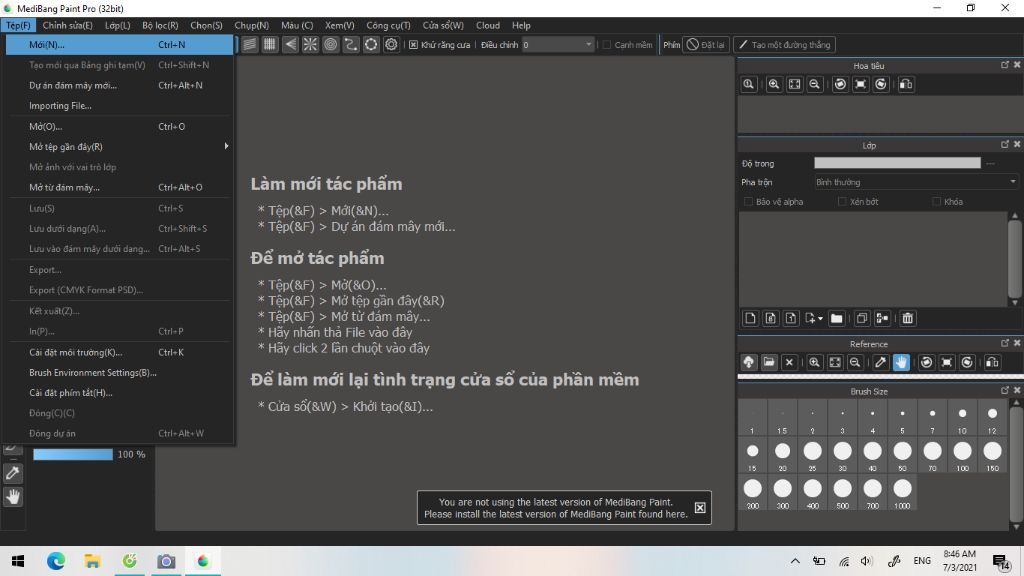The image size is (1024, 576).
Task: Select hand tool in Reference panel
Action: click(x=901, y=362)
